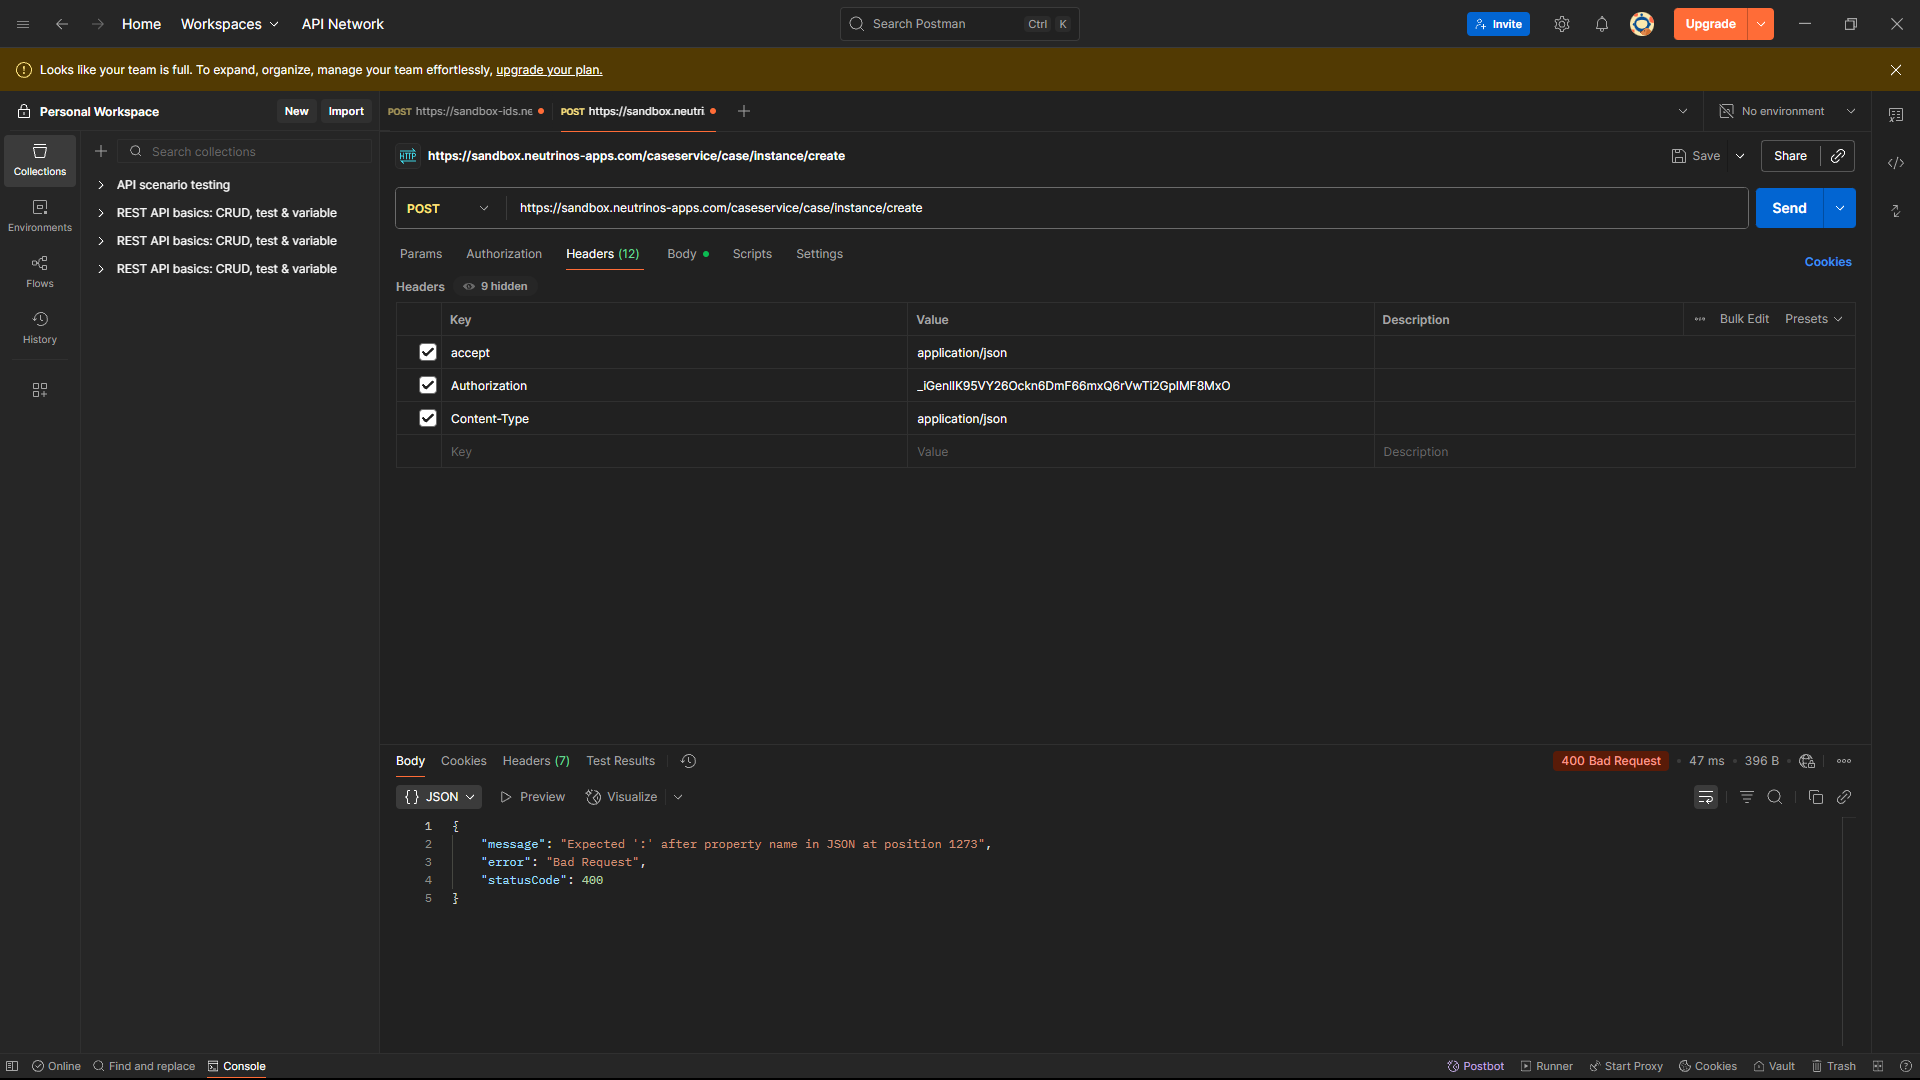Open the Collections sidebar panel

pos(40,160)
